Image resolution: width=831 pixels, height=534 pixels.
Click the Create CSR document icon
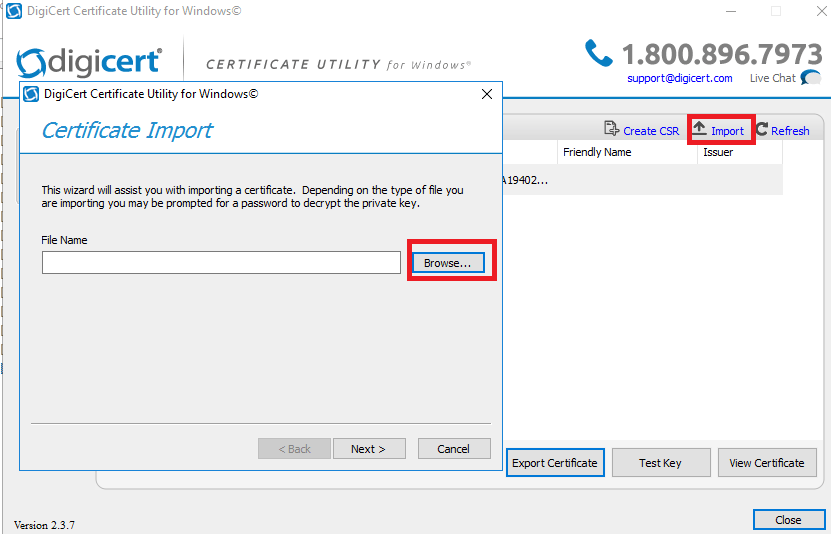611,129
